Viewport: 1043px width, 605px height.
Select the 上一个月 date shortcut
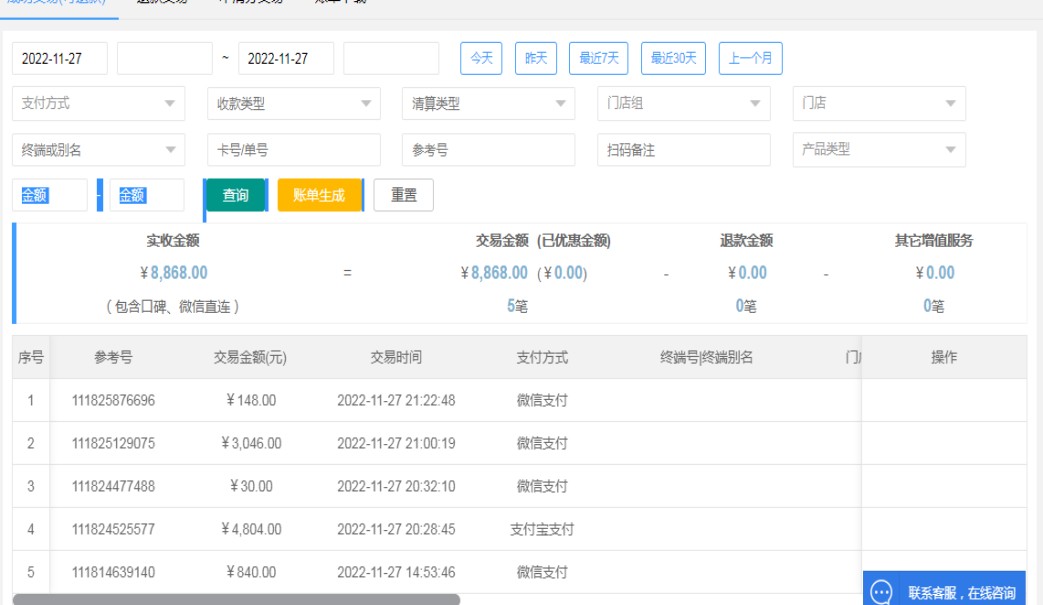coord(750,58)
